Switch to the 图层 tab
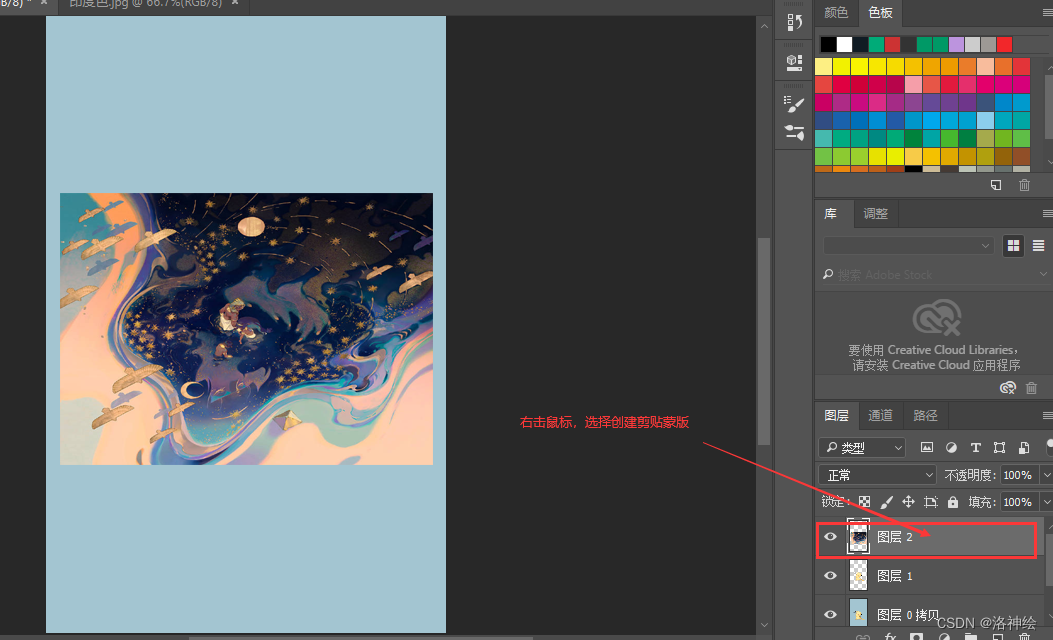Viewport: 1053px width, 640px height. click(837, 416)
